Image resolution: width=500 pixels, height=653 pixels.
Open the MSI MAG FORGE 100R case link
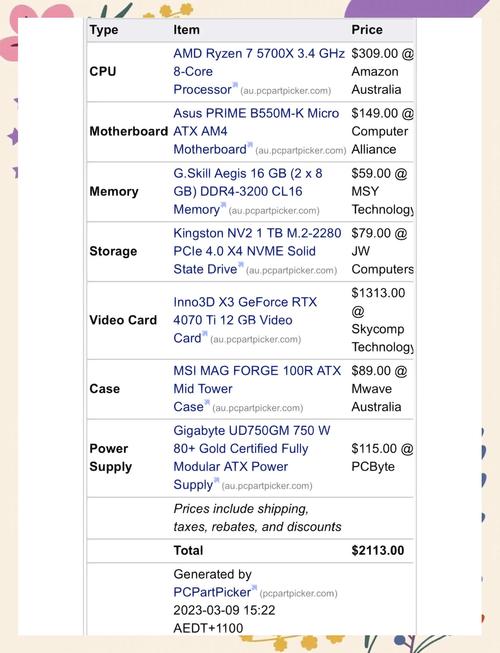tap(257, 388)
